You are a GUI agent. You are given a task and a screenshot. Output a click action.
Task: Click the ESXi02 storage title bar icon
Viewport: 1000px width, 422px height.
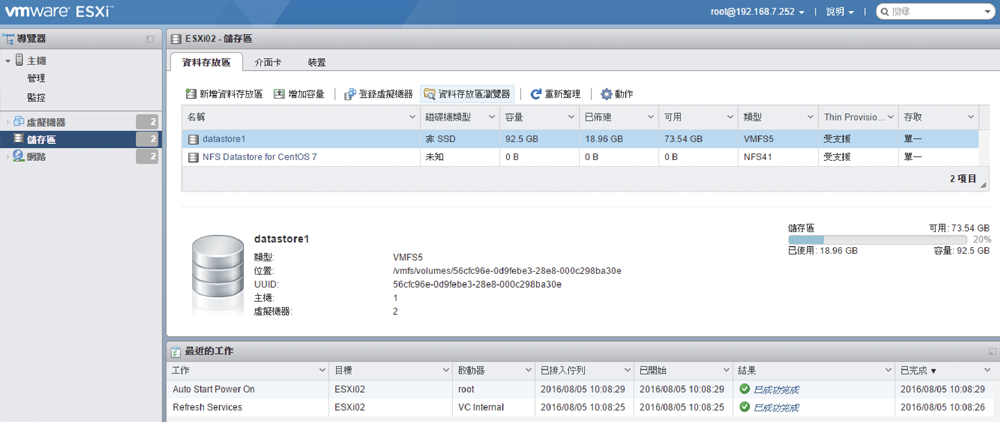pos(175,39)
